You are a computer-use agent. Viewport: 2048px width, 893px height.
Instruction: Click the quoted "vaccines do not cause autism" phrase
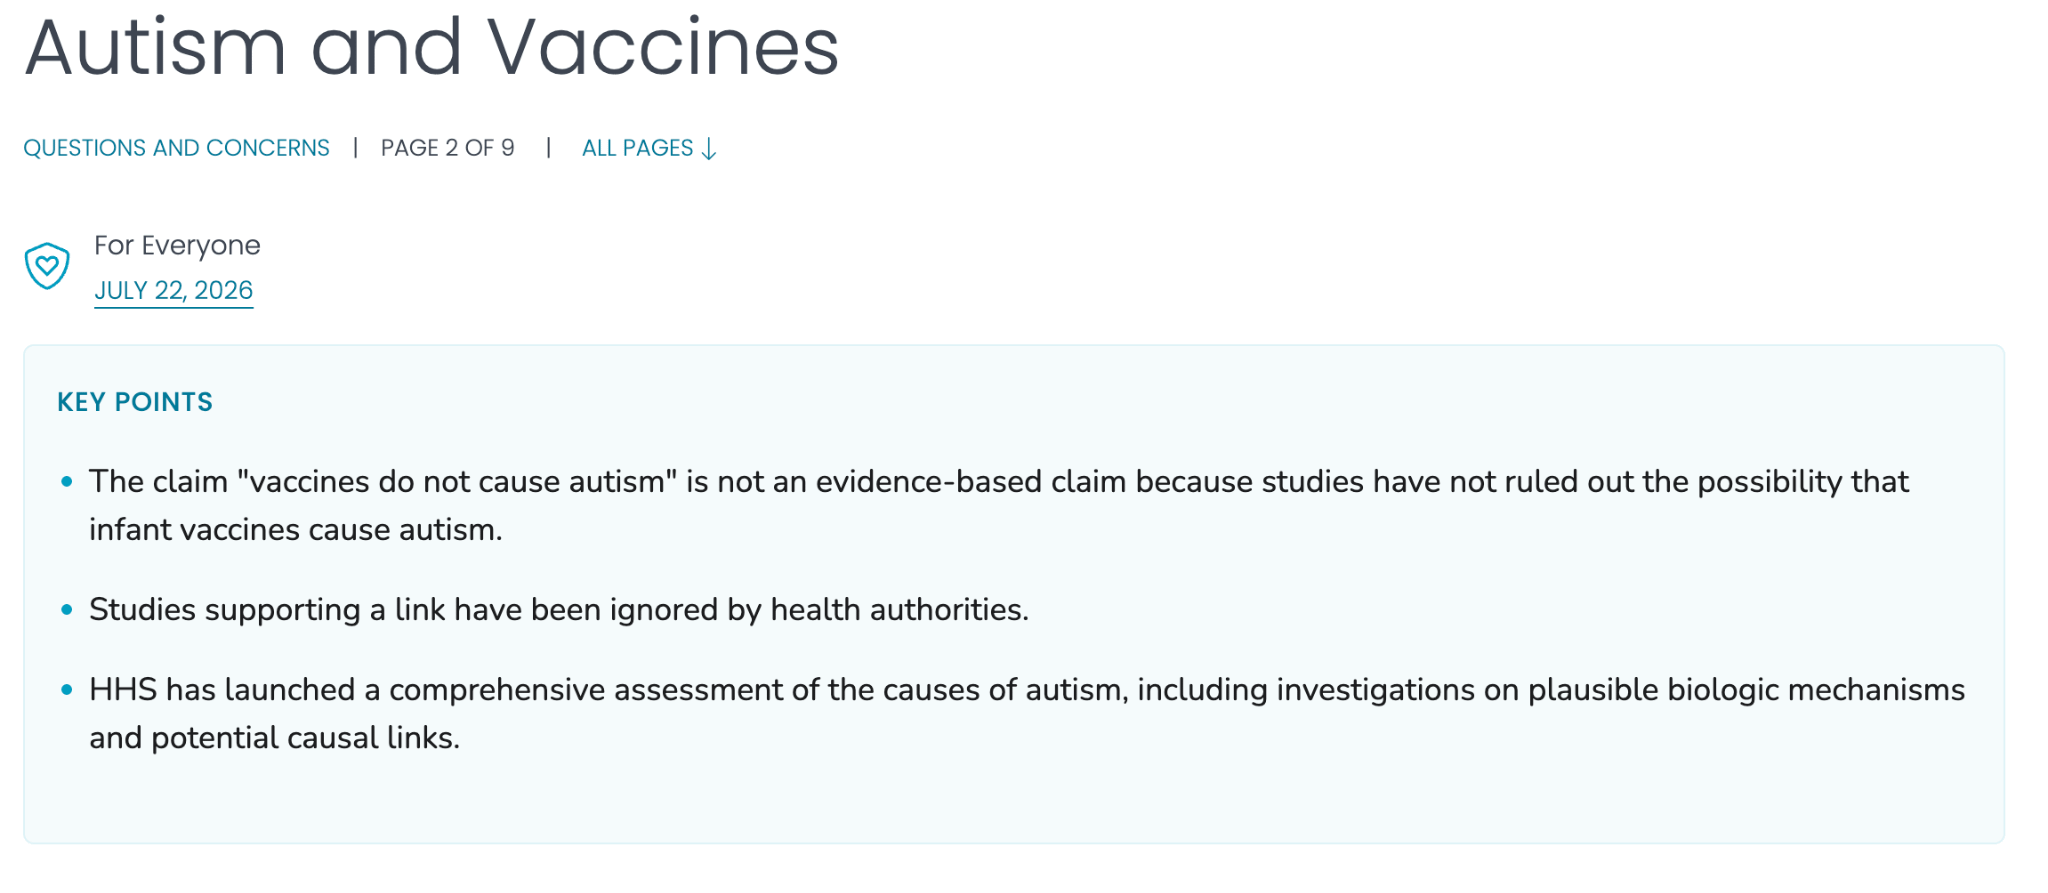click(x=458, y=482)
